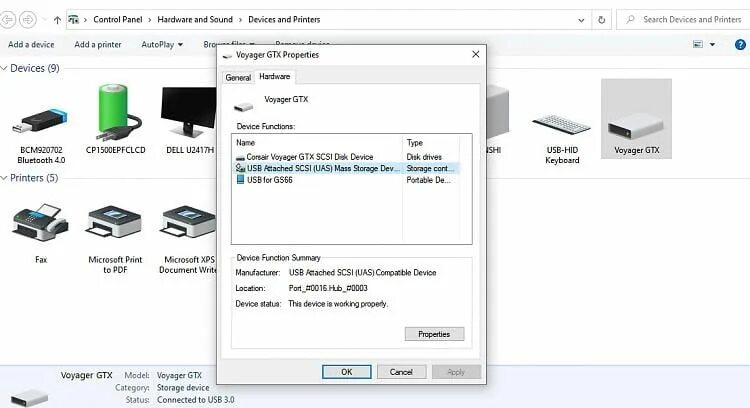The height and width of the screenshot is (408, 750).
Task: Go up one folder level arrow
Action: tap(57, 20)
